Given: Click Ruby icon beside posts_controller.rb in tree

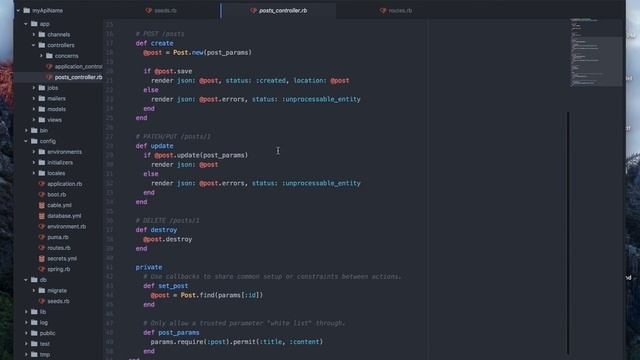Looking at the screenshot, I should tap(49, 77).
